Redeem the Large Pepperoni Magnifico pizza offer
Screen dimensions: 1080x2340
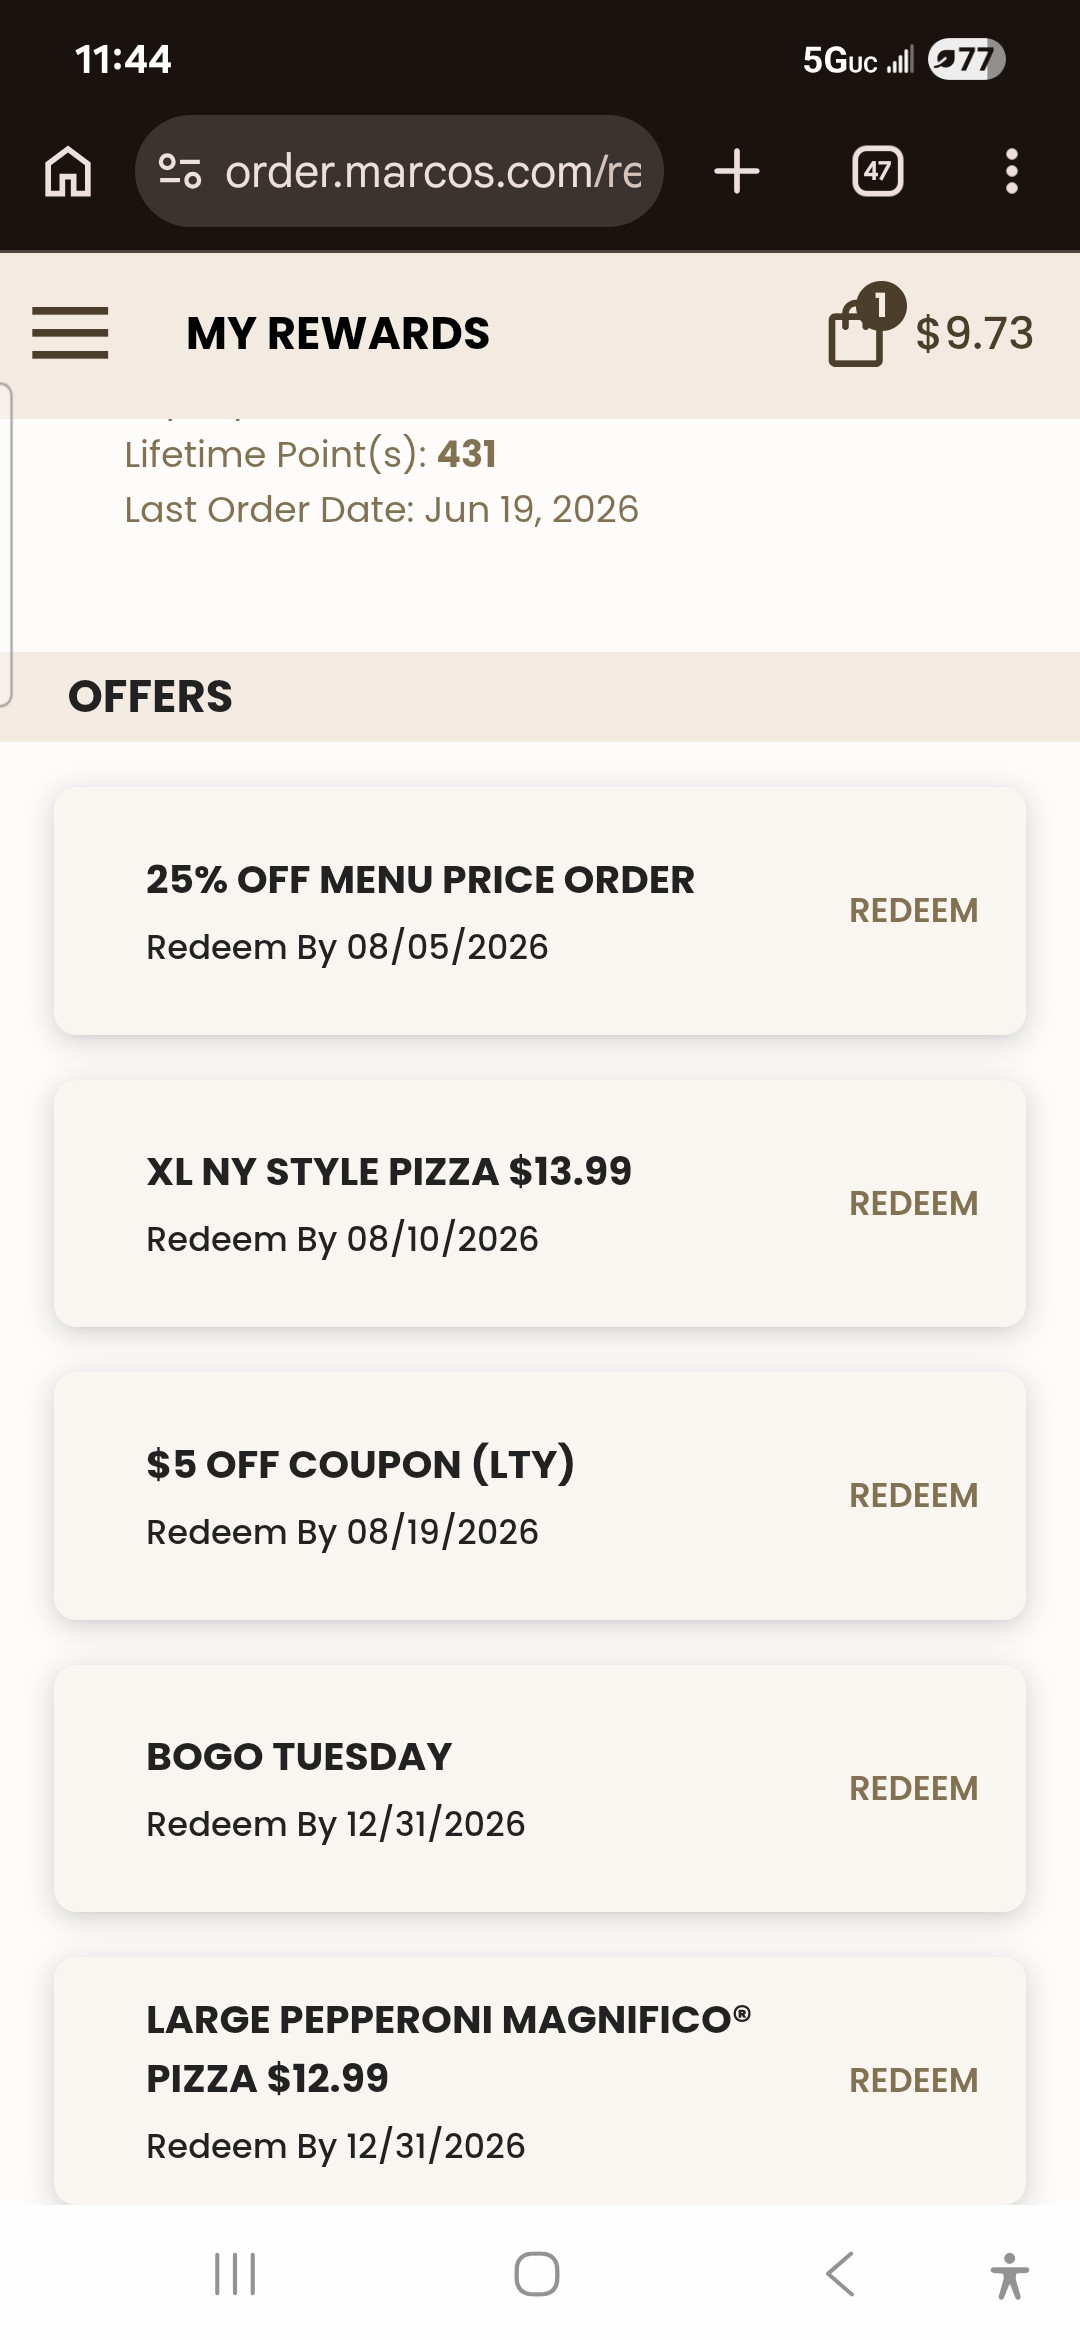coord(913,2081)
